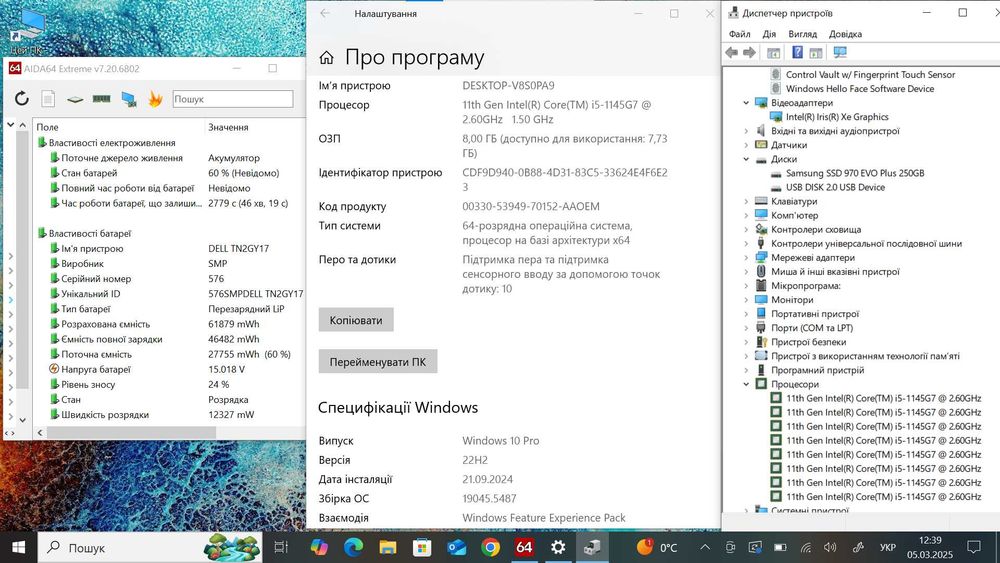Screen dimensions: 1000x563
Task: Expand the "Клавіатури" tree node
Action: [746, 201]
